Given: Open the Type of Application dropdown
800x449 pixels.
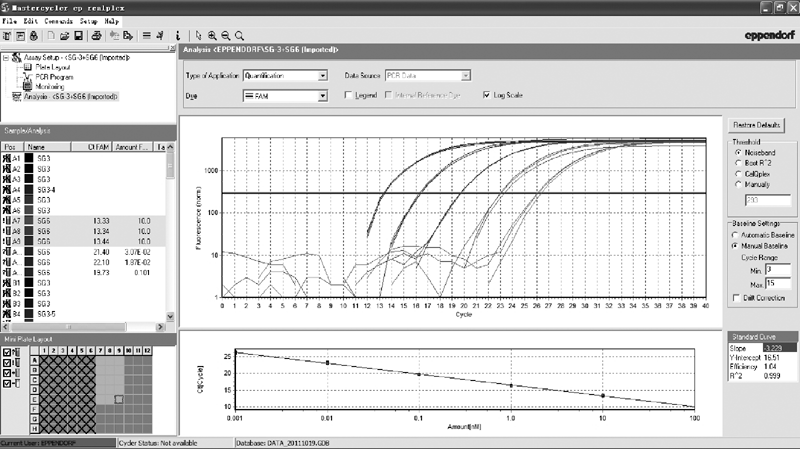Looking at the screenshot, I should (322, 76).
